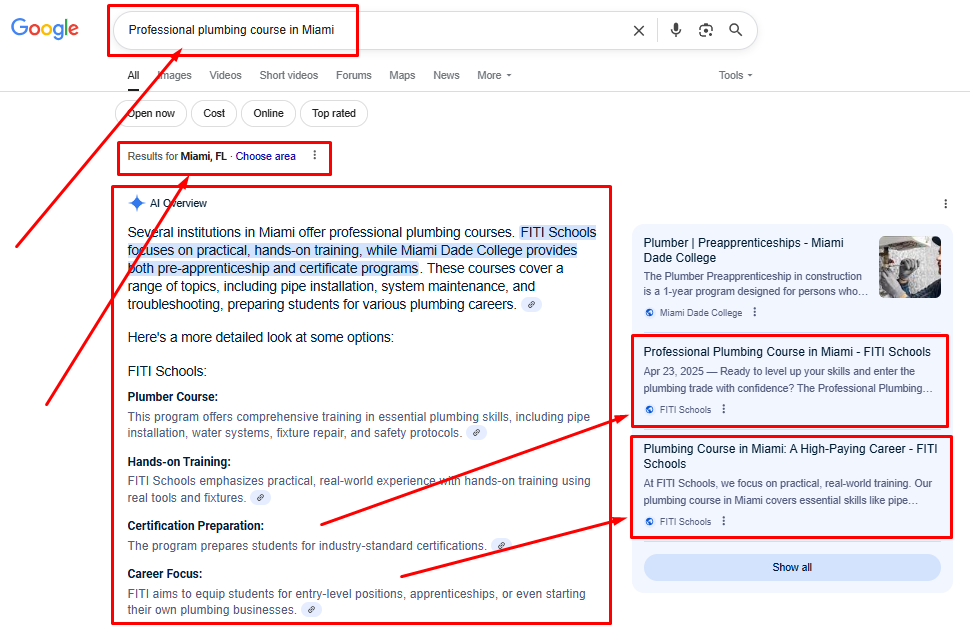The width and height of the screenshot is (970, 632).
Task: Start voice search with microphone icon
Action: click(x=676, y=30)
